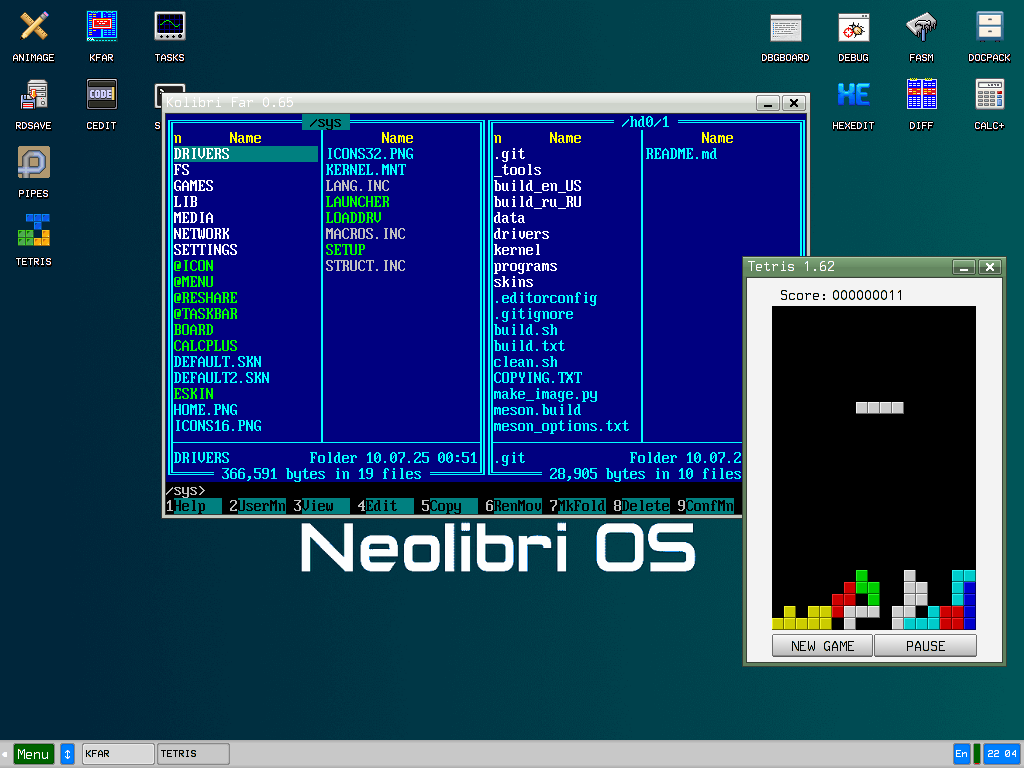1024x768 pixels.
Task: Click the taskbar clock showing 22 04
Action: coord(1002,754)
